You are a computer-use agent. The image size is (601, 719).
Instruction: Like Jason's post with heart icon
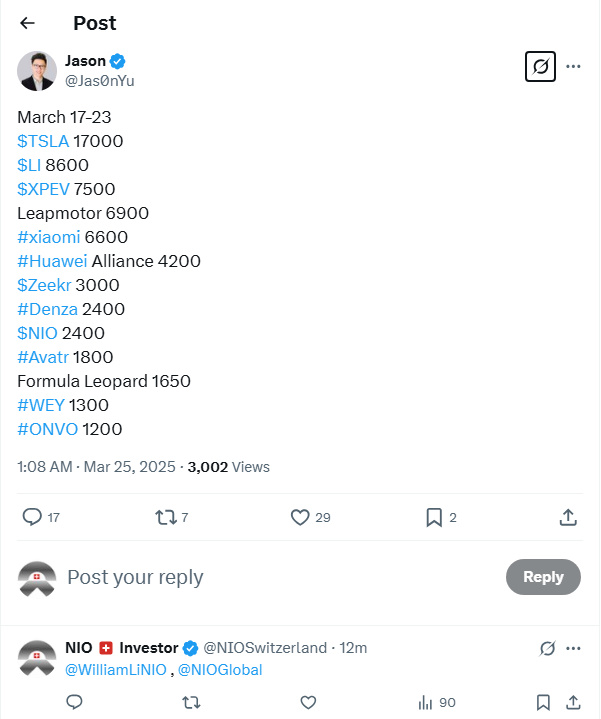(300, 517)
